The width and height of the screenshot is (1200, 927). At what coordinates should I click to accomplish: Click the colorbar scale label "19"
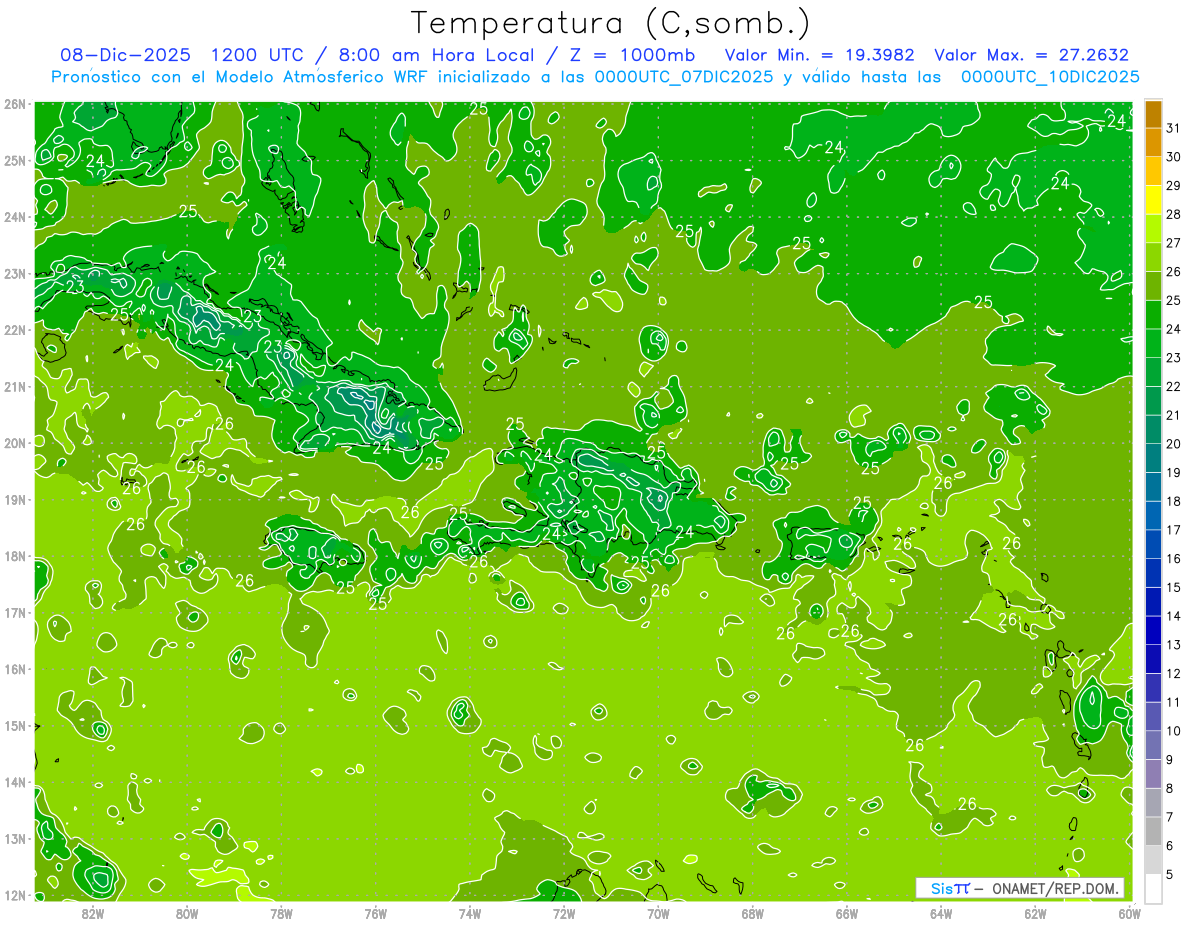[x=1174, y=472]
